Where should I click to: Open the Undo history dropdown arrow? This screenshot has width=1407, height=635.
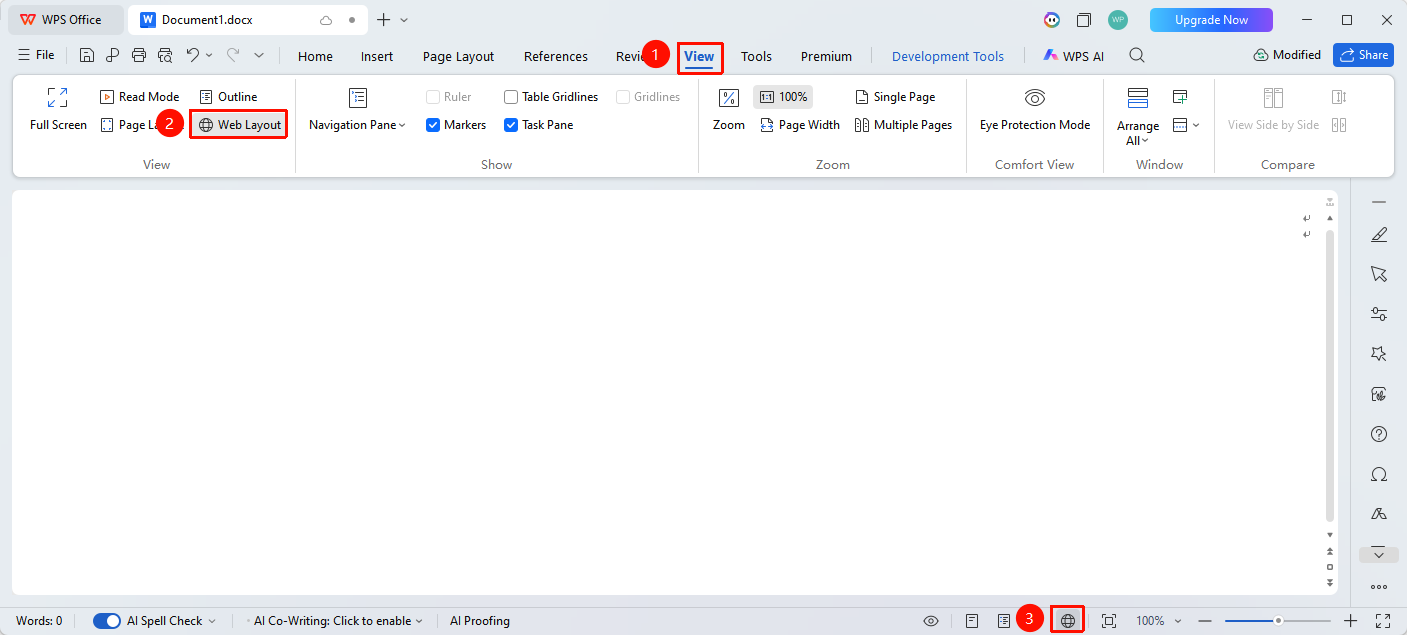coord(209,56)
